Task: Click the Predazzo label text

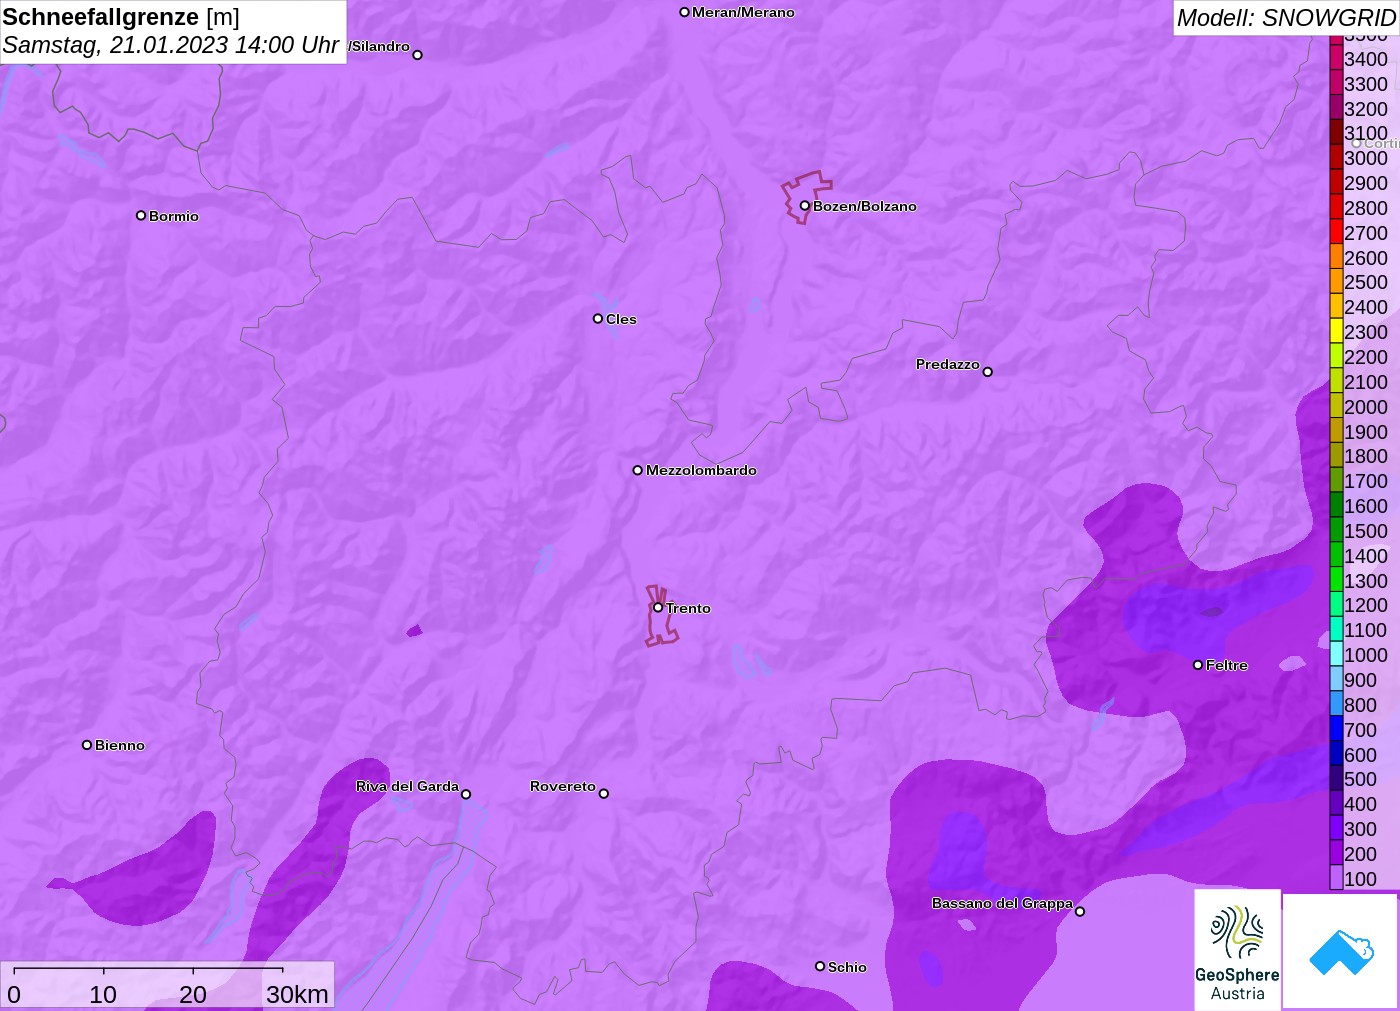Action: pyautogui.click(x=948, y=364)
